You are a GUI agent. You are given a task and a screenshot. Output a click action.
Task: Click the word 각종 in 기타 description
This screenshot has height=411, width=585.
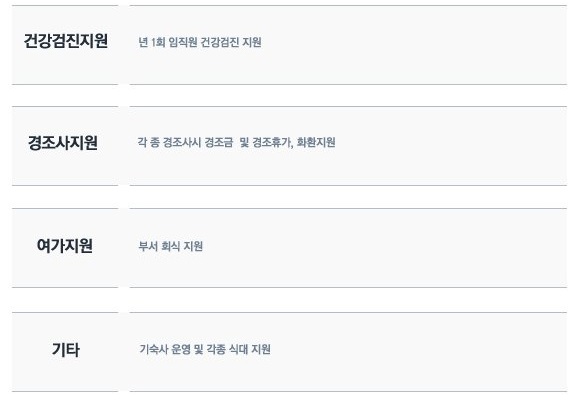pos(216,349)
